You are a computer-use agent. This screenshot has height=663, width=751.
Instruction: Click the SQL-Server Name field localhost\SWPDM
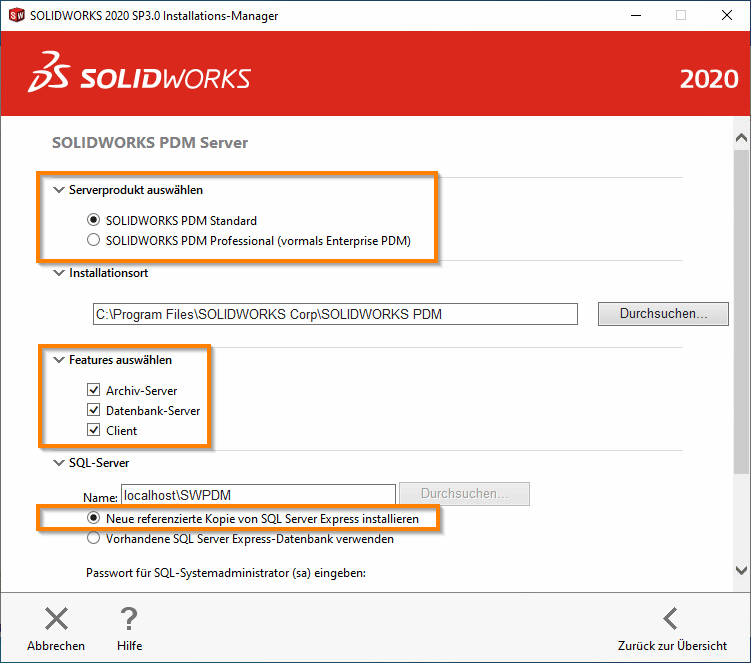pyautogui.click(x=259, y=495)
